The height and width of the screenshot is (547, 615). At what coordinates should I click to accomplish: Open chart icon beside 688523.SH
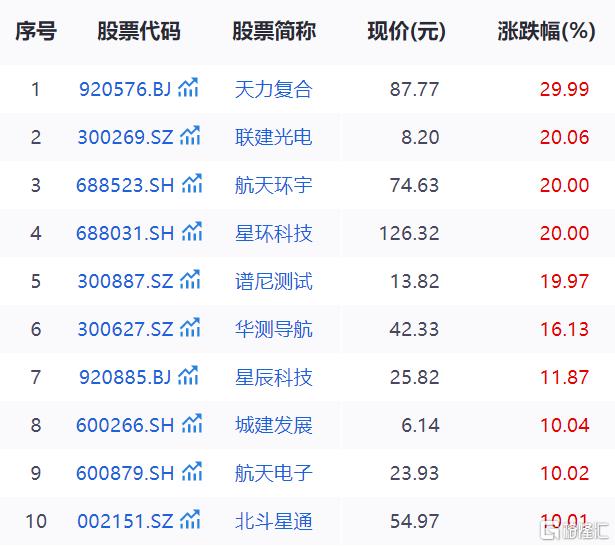pyautogui.click(x=192, y=184)
